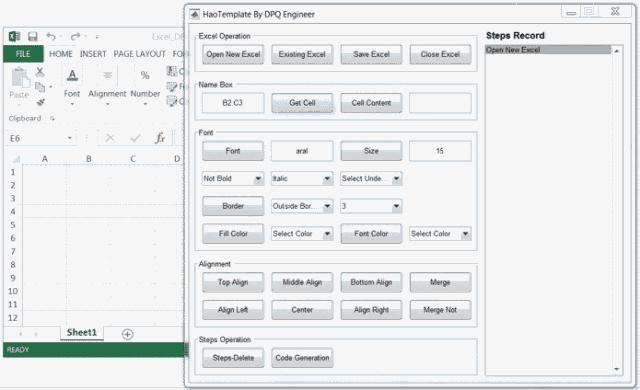Screen dimensions: 640x390
Task: Open the border weight dropdown showing 3
Action: [x=371, y=206]
